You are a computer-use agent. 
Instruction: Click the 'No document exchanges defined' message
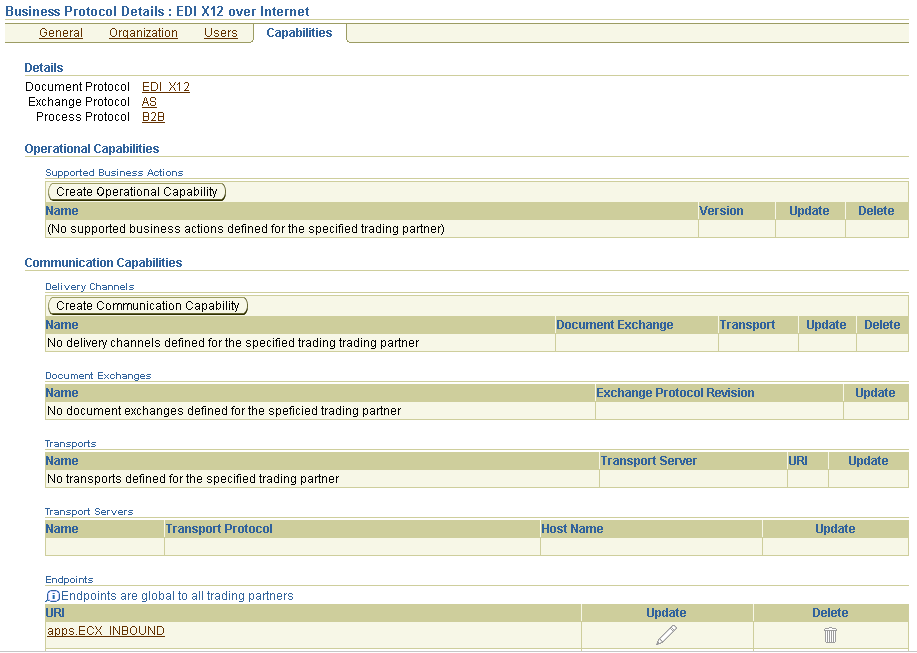[x=224, y=411]
